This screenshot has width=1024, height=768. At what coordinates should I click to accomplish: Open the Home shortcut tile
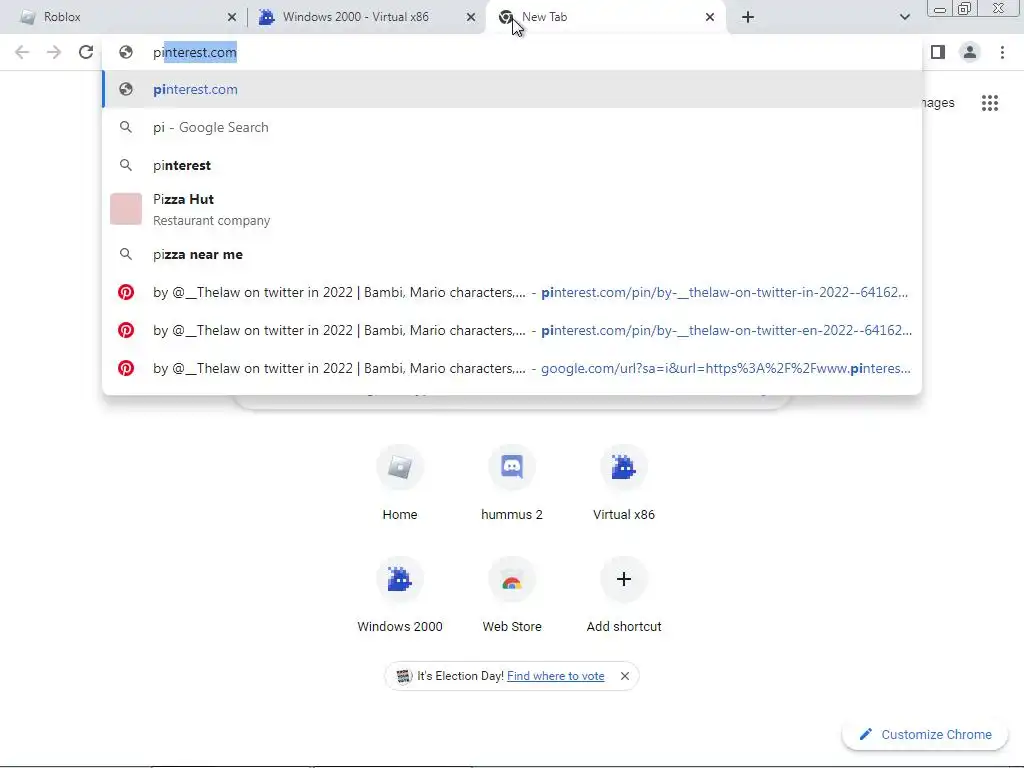click(400, 483)
